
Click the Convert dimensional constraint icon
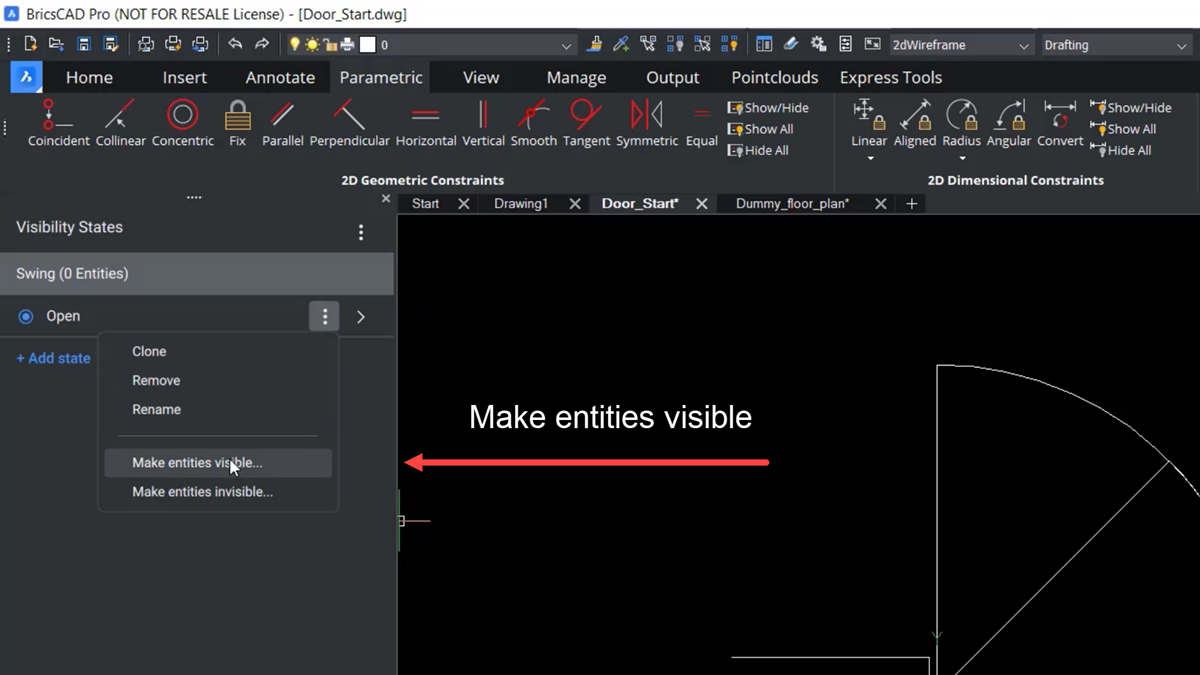(x=1060, y=122)
